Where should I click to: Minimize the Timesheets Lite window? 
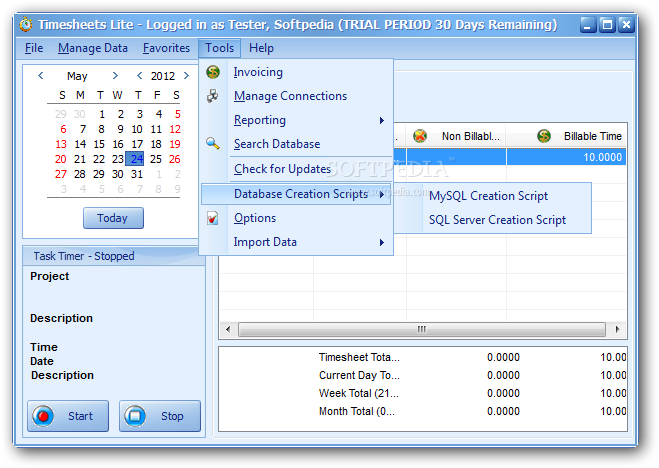(x=588, y=25)
